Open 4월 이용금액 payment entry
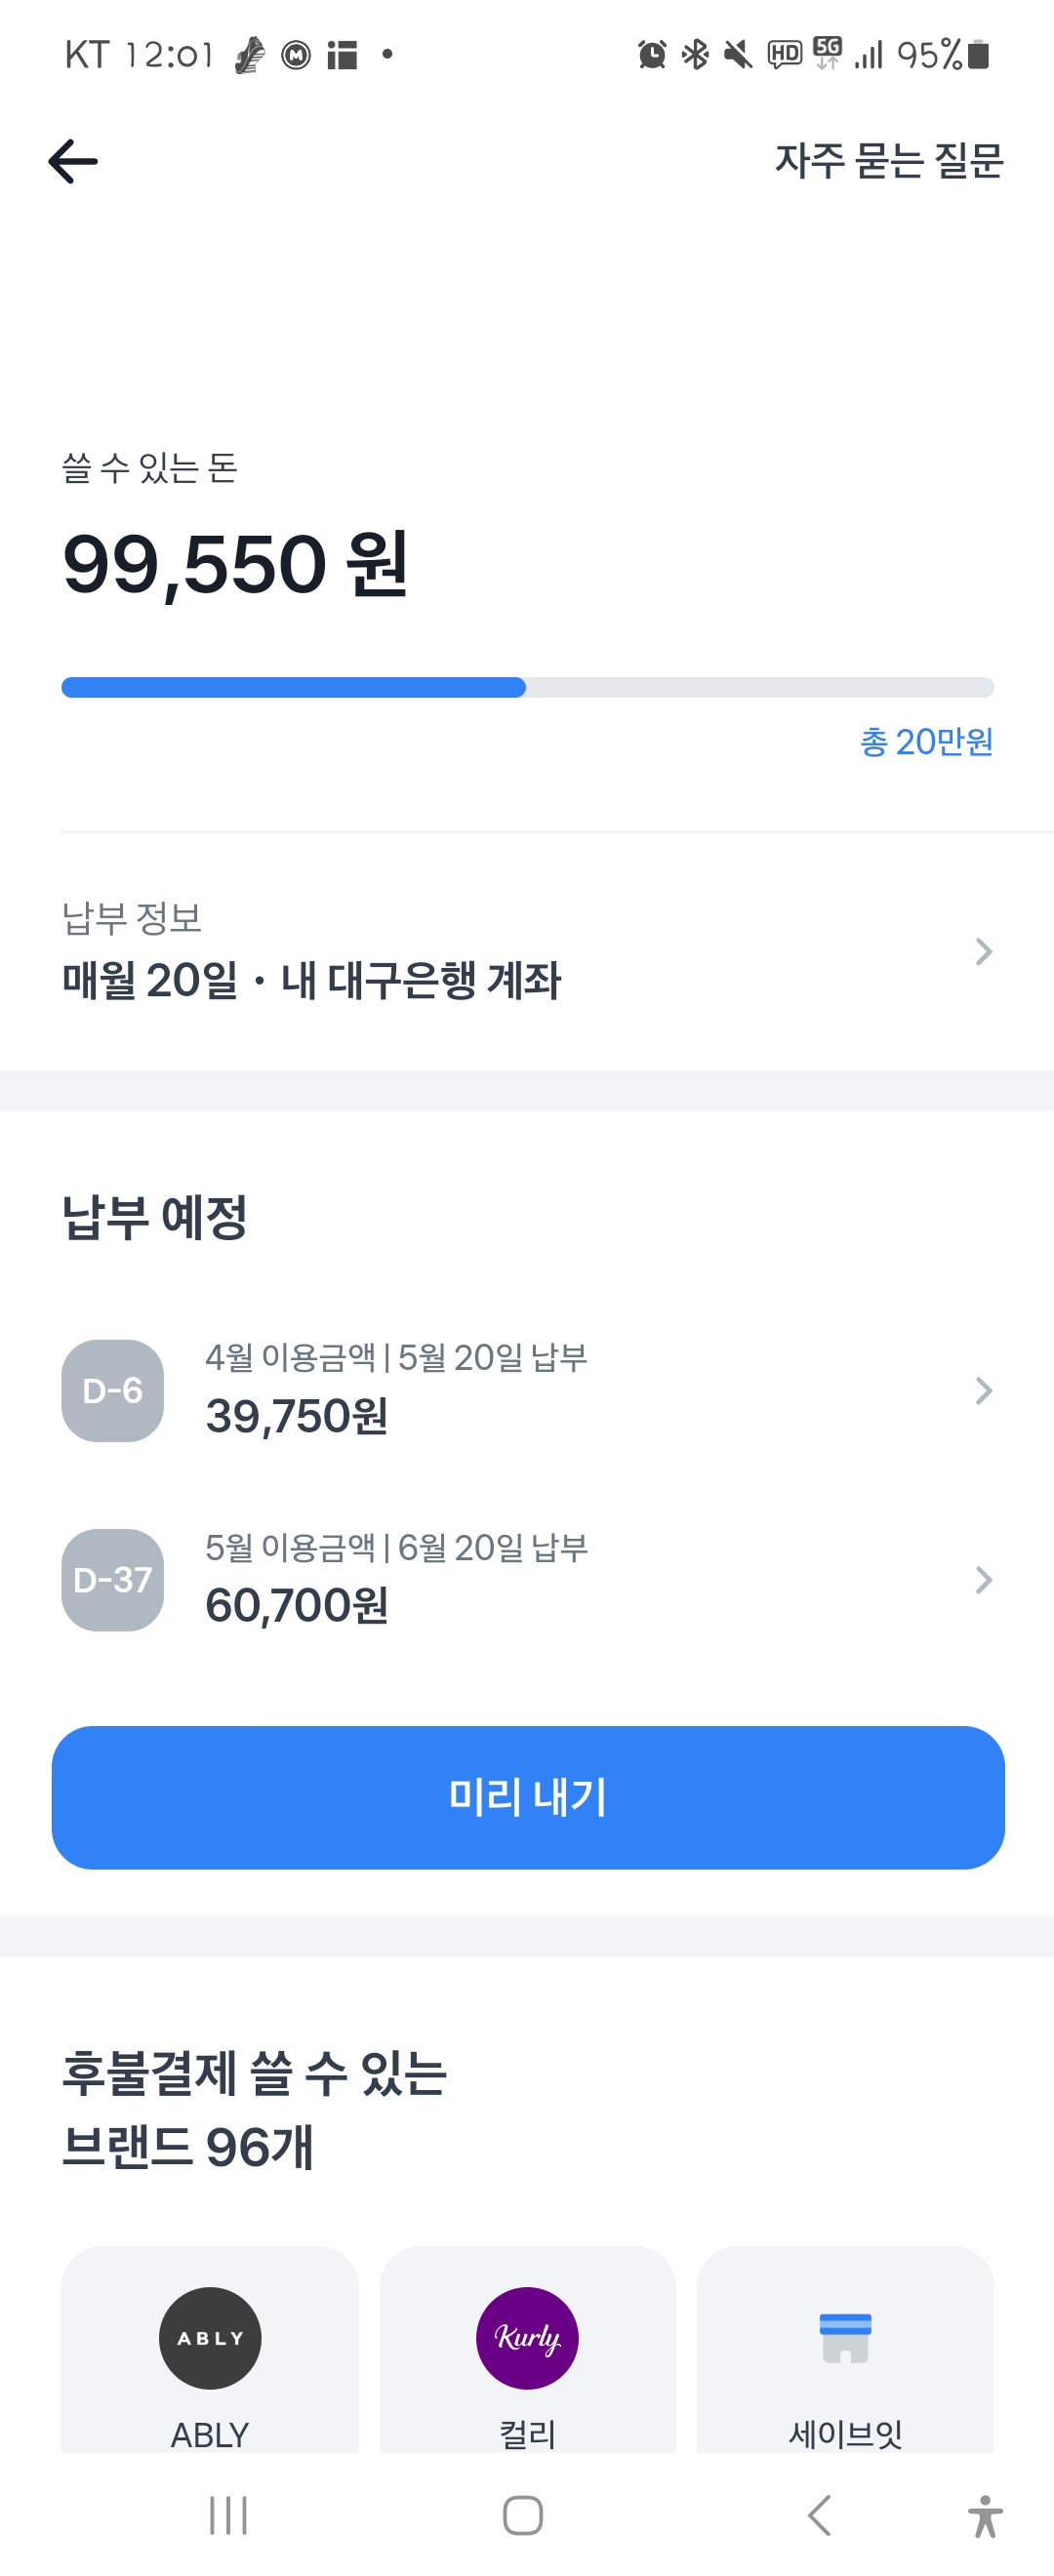1054x2576 pixels. (527, 1390)
